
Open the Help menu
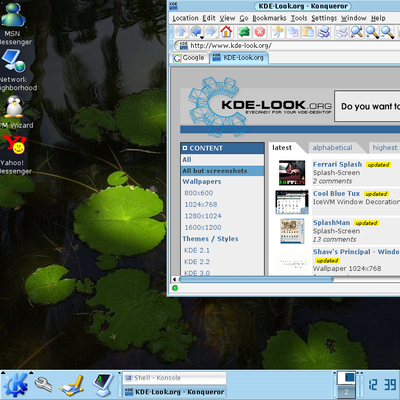pyautogui.click(x=378, y=18)
